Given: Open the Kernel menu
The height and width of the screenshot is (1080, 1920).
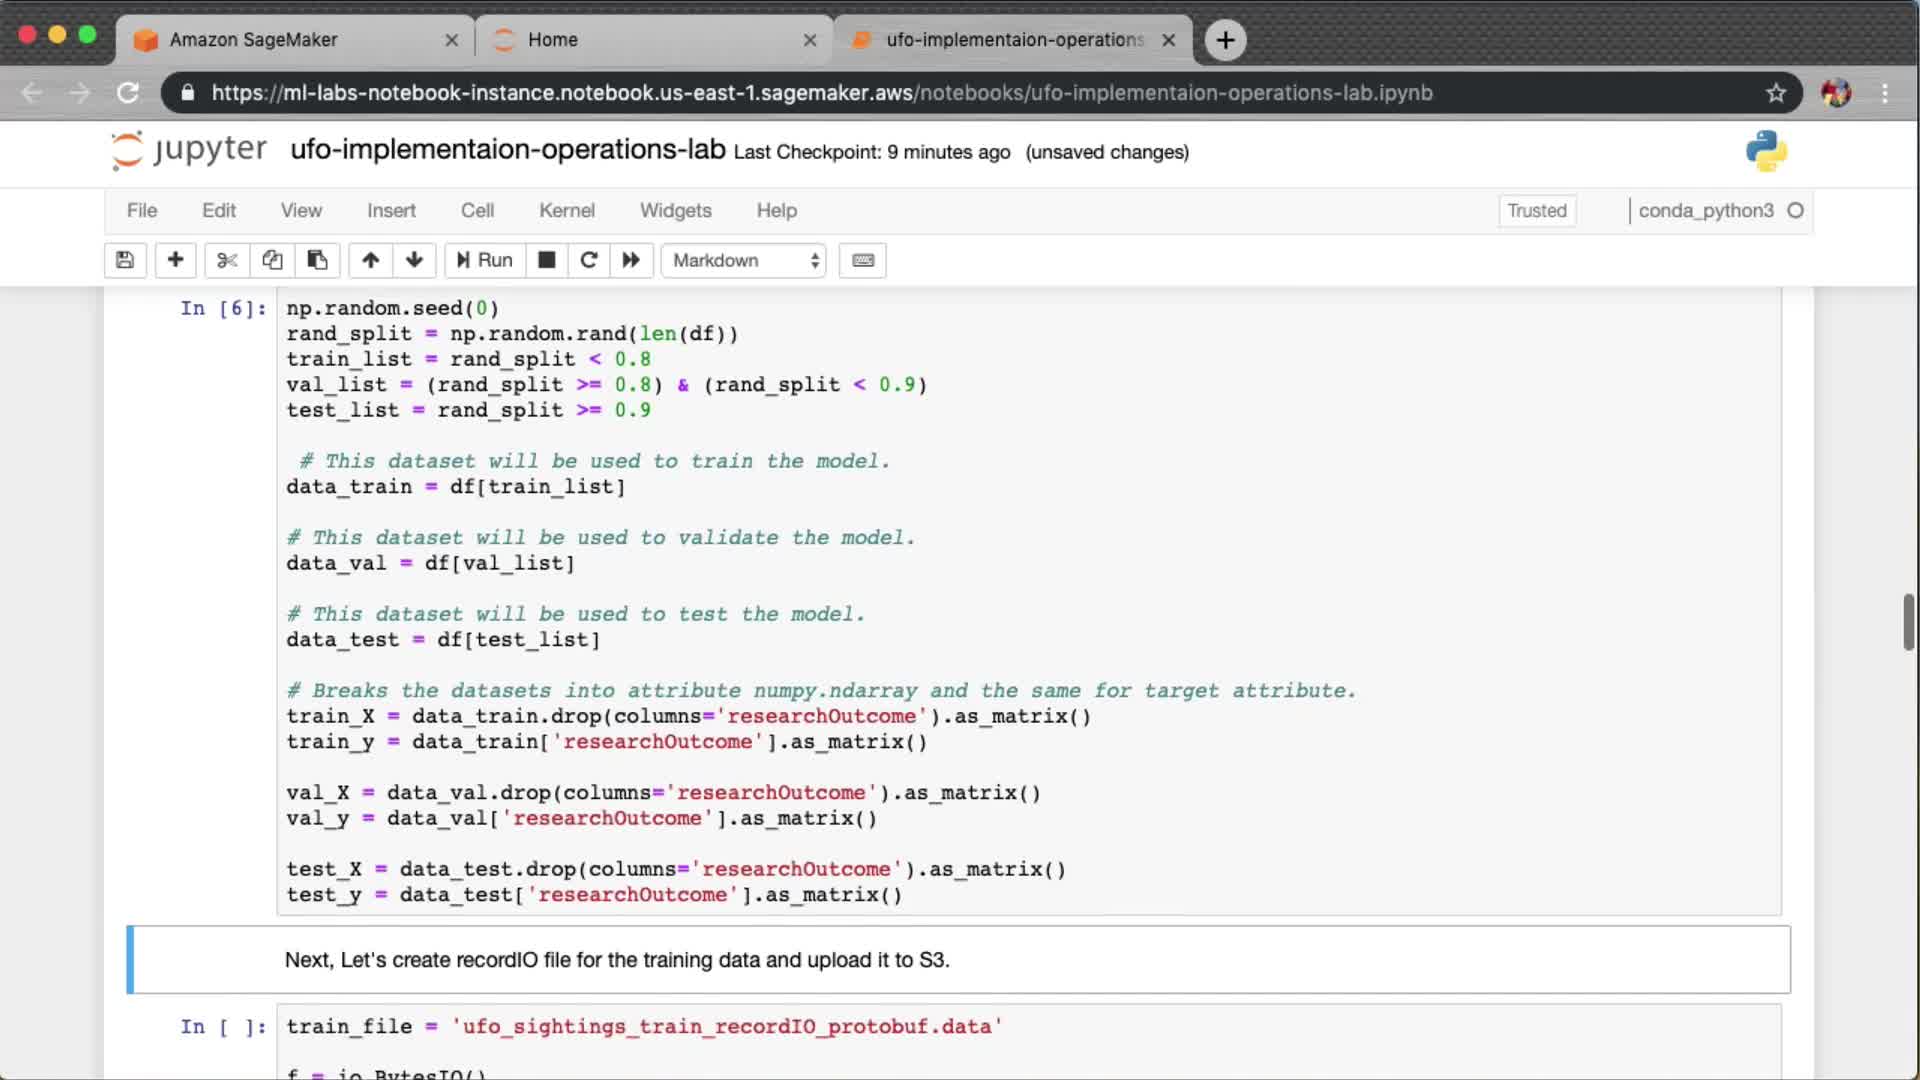Looking at the screenshot, I should click(566, 210).
